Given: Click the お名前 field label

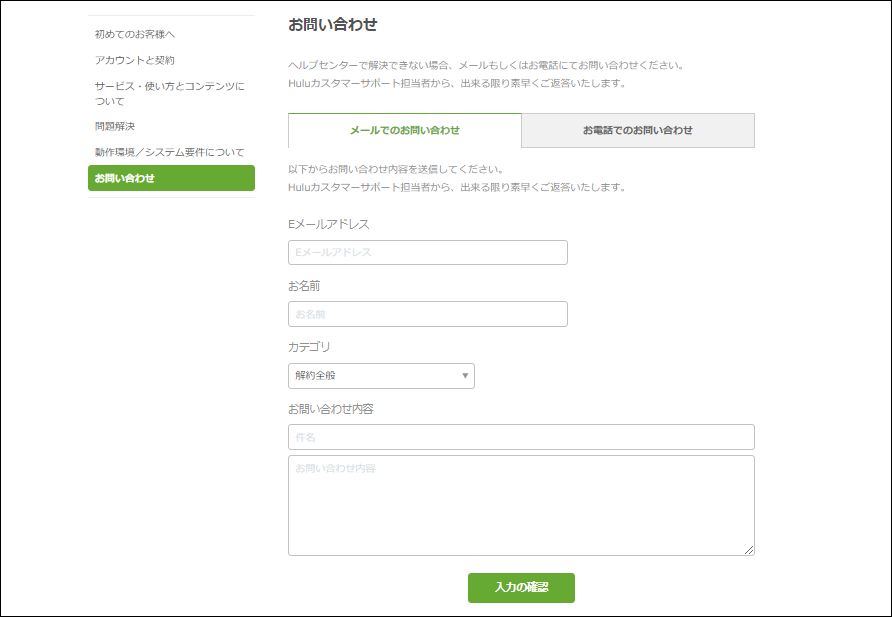Looking at the screenshot, I should [x=304, y=286].
